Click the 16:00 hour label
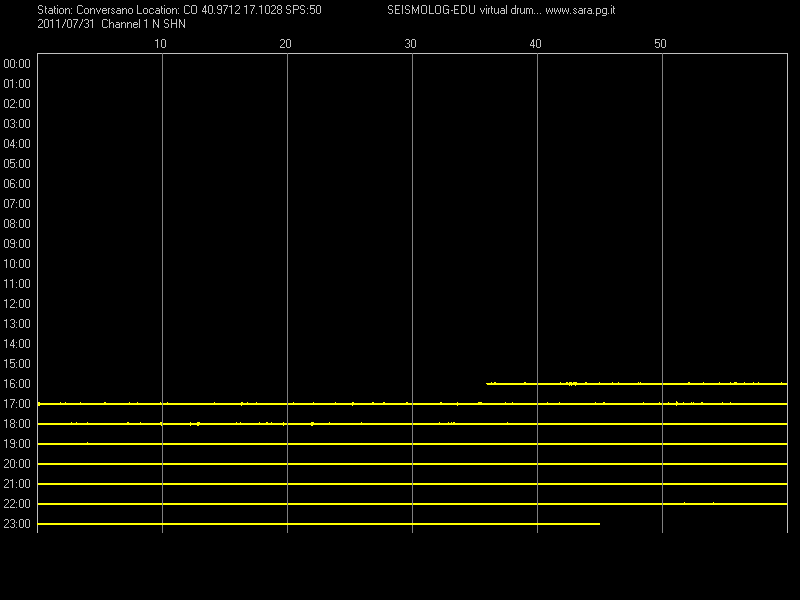Viewport: 800px width, 600px height. (17, 384)
